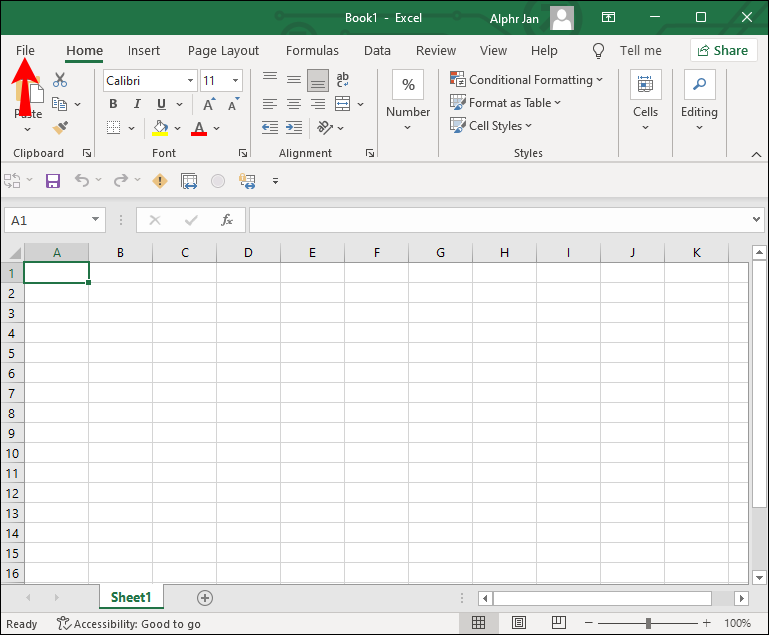Click Accessibility: Good to go status

pos(128,624)
